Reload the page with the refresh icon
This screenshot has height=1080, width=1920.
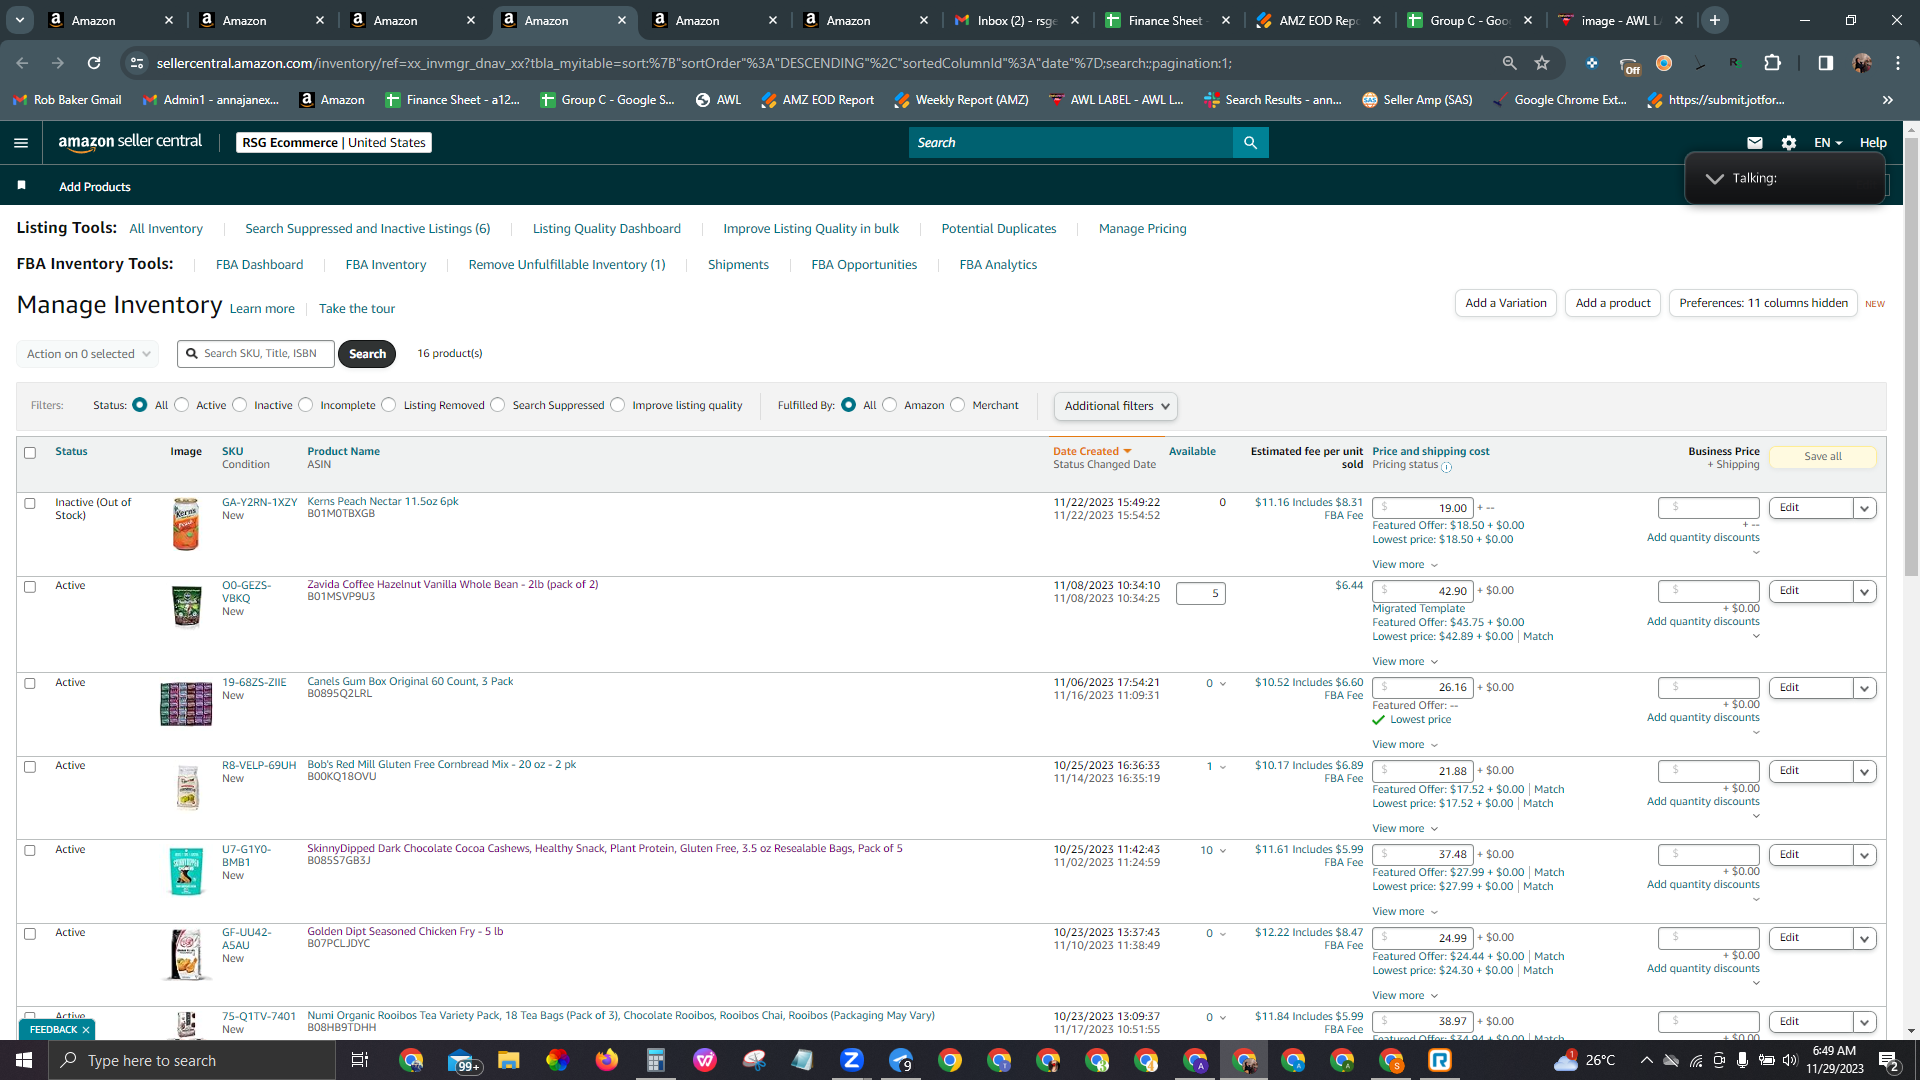tap(94, 63)
